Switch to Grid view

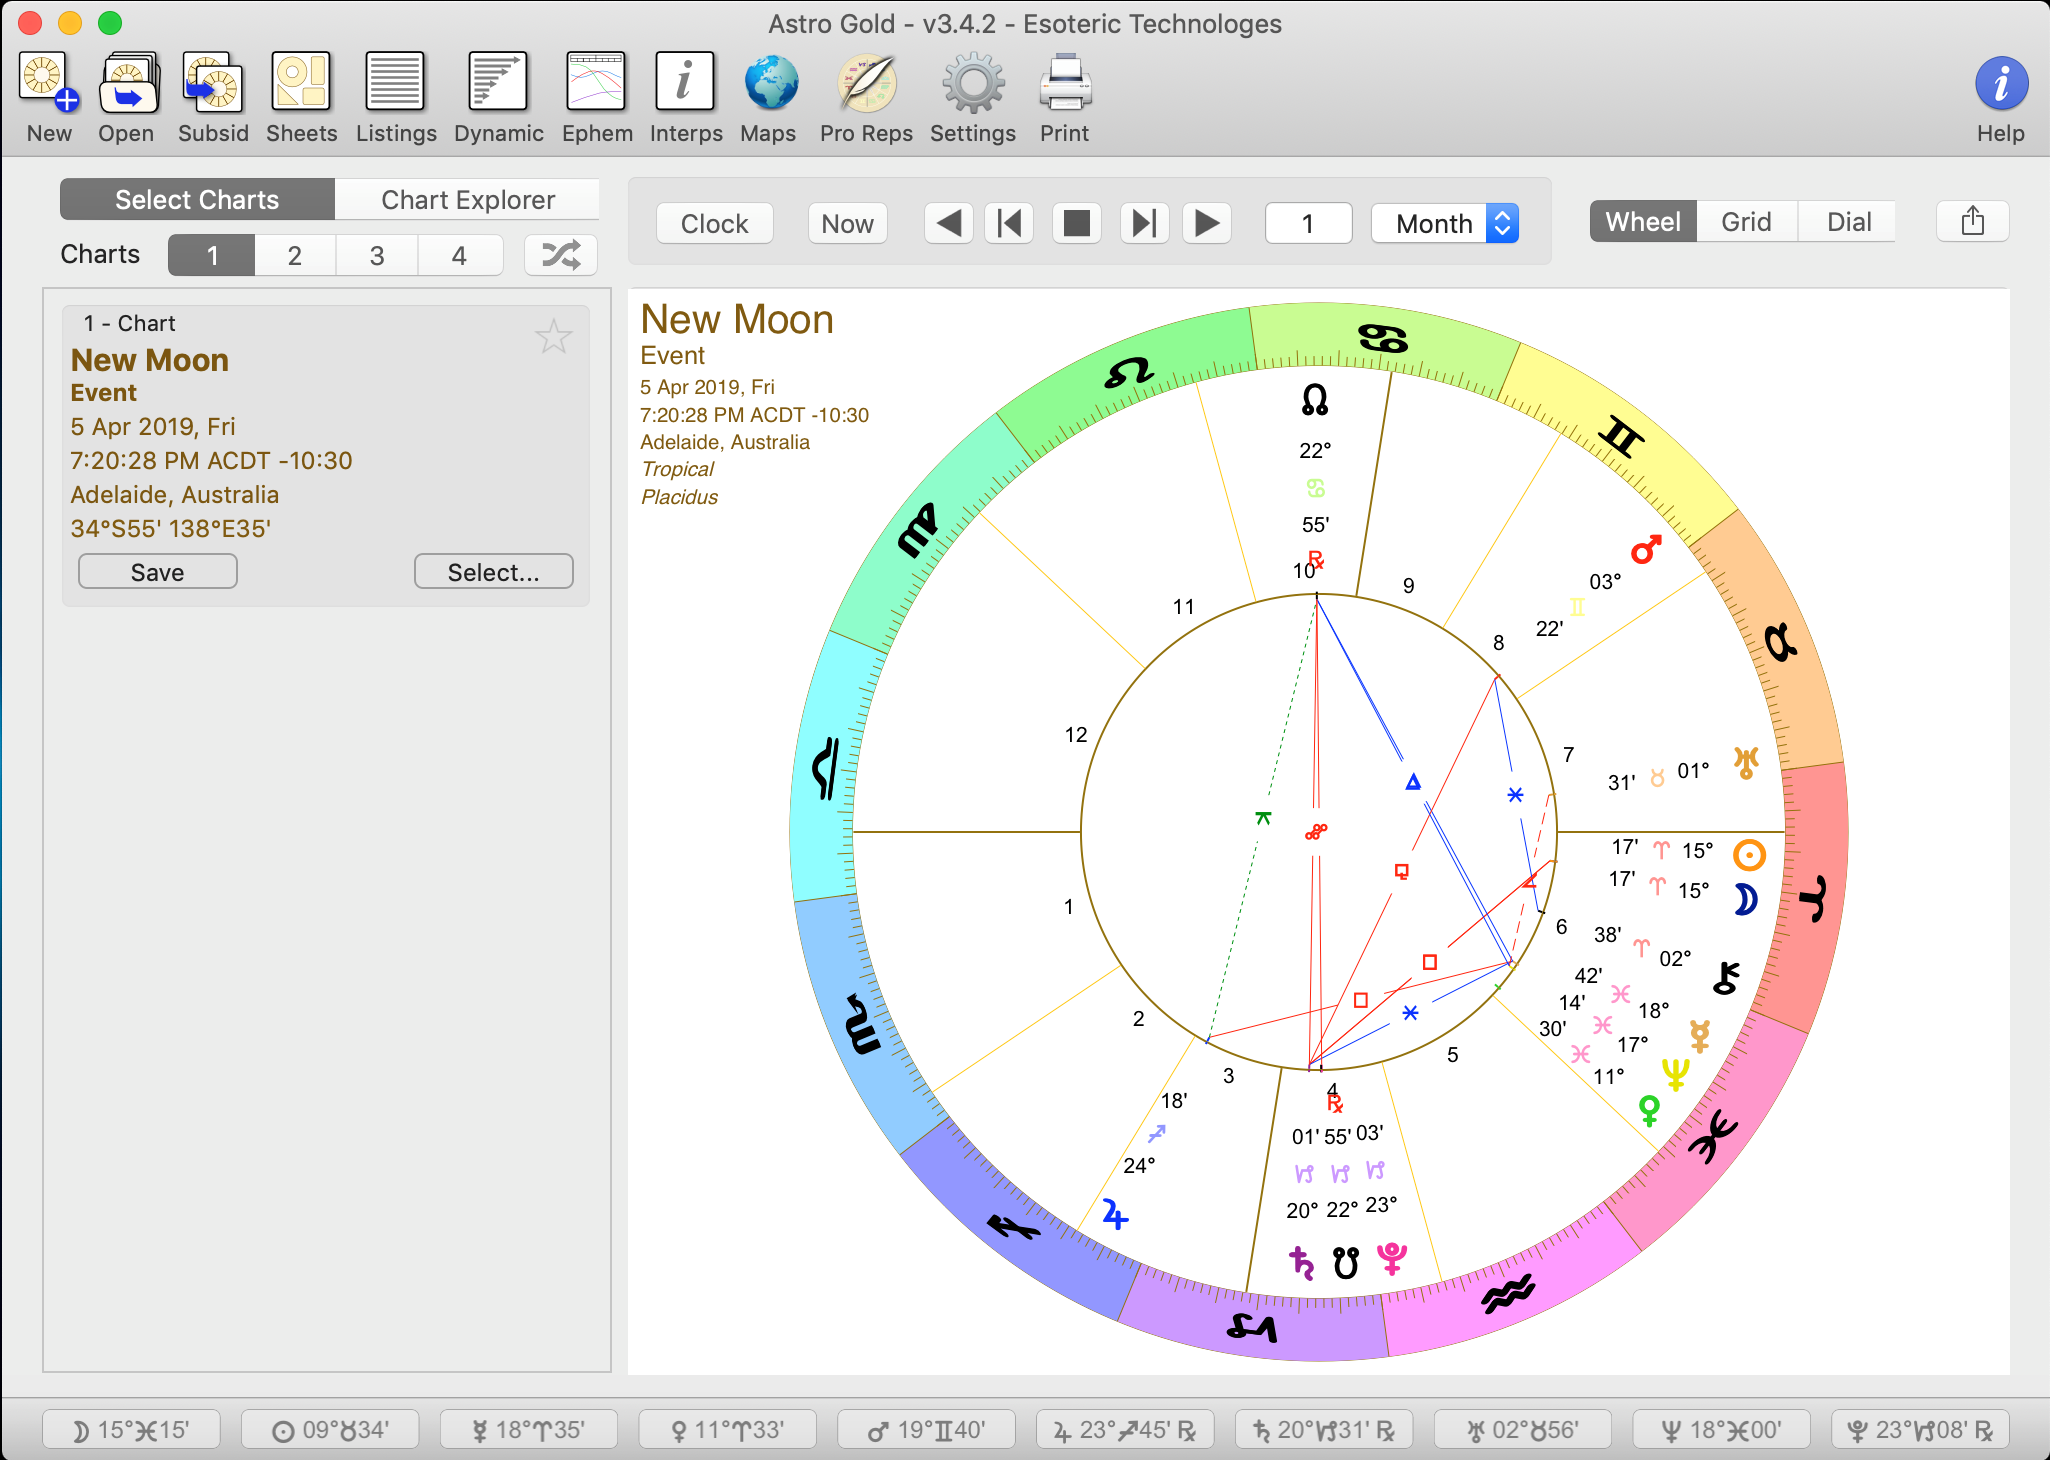point(1746,222)
